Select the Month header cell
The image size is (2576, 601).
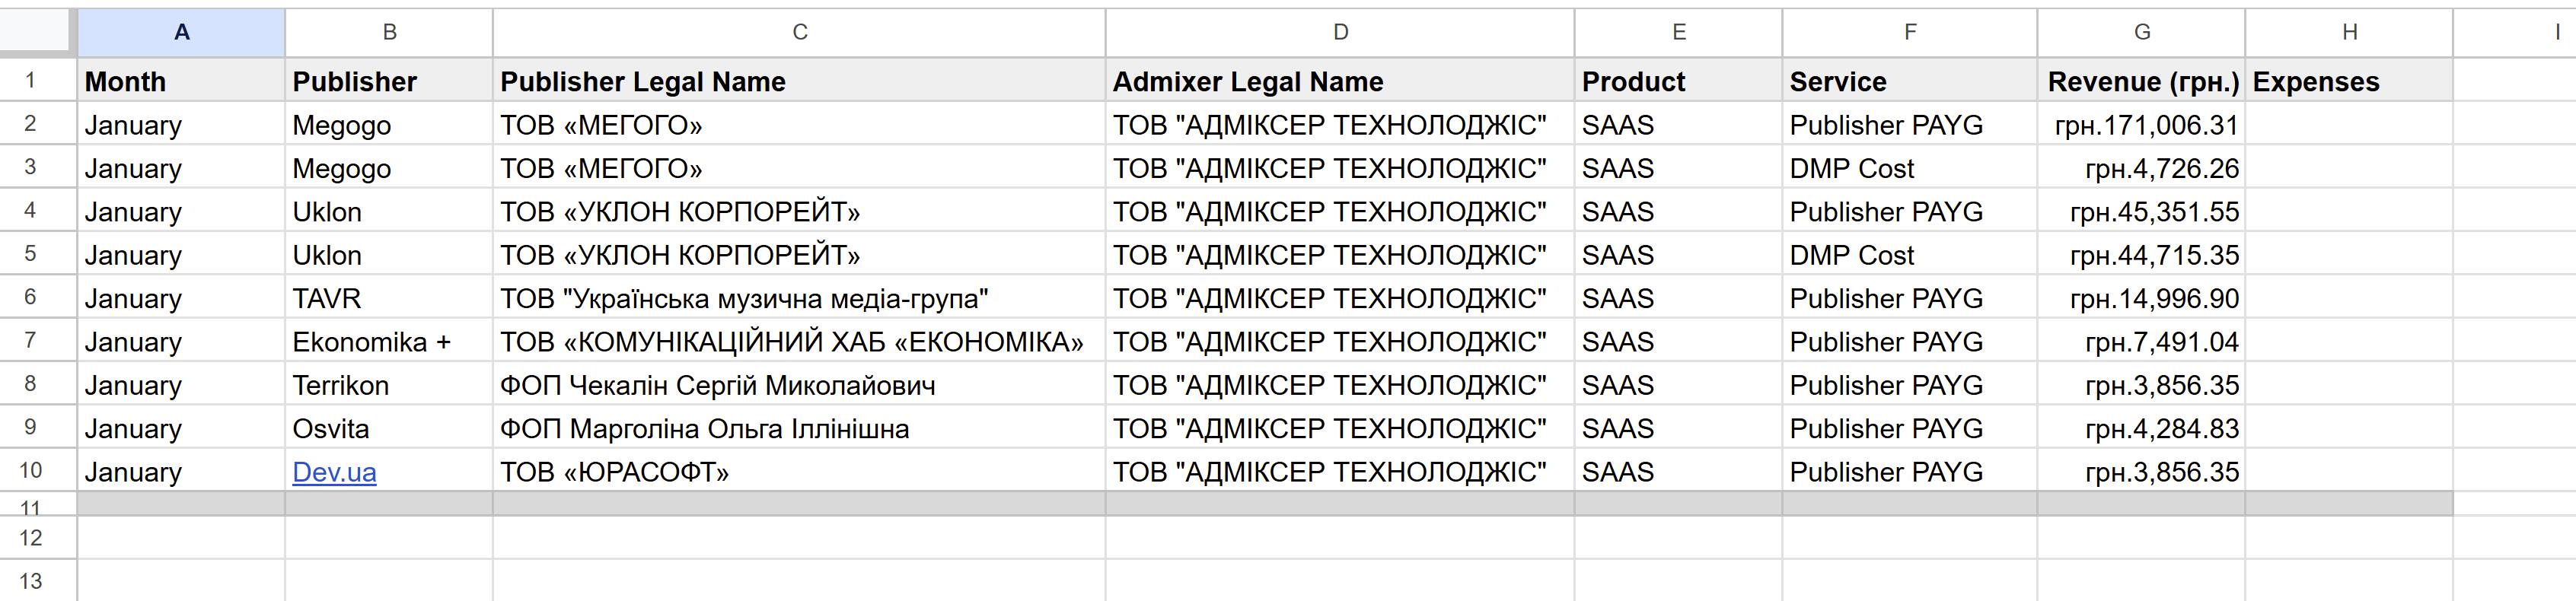click(181, 81)
